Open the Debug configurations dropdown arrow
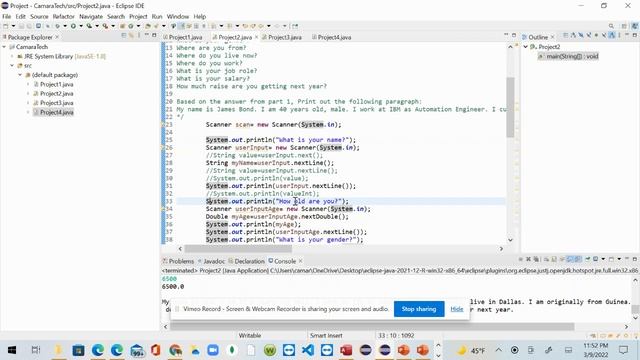The height and width of the screenshot is (360, 640). [65, 26]
